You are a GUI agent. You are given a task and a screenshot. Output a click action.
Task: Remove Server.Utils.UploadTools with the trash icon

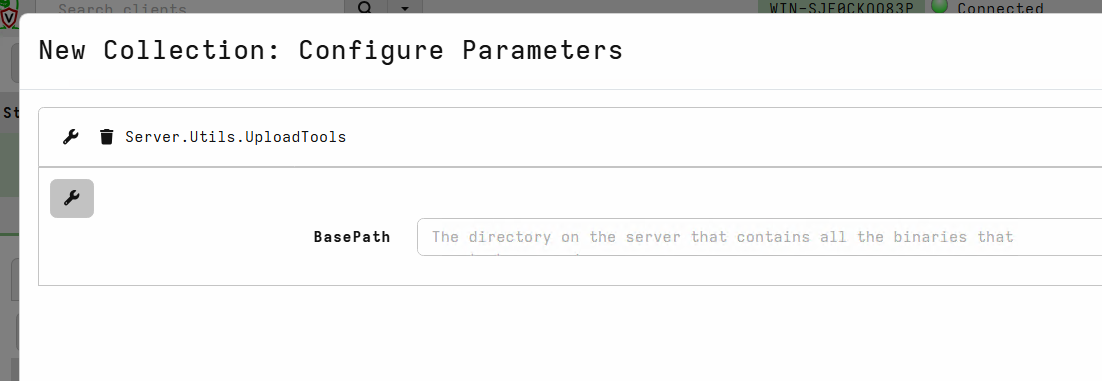click(x=106, y=137)
